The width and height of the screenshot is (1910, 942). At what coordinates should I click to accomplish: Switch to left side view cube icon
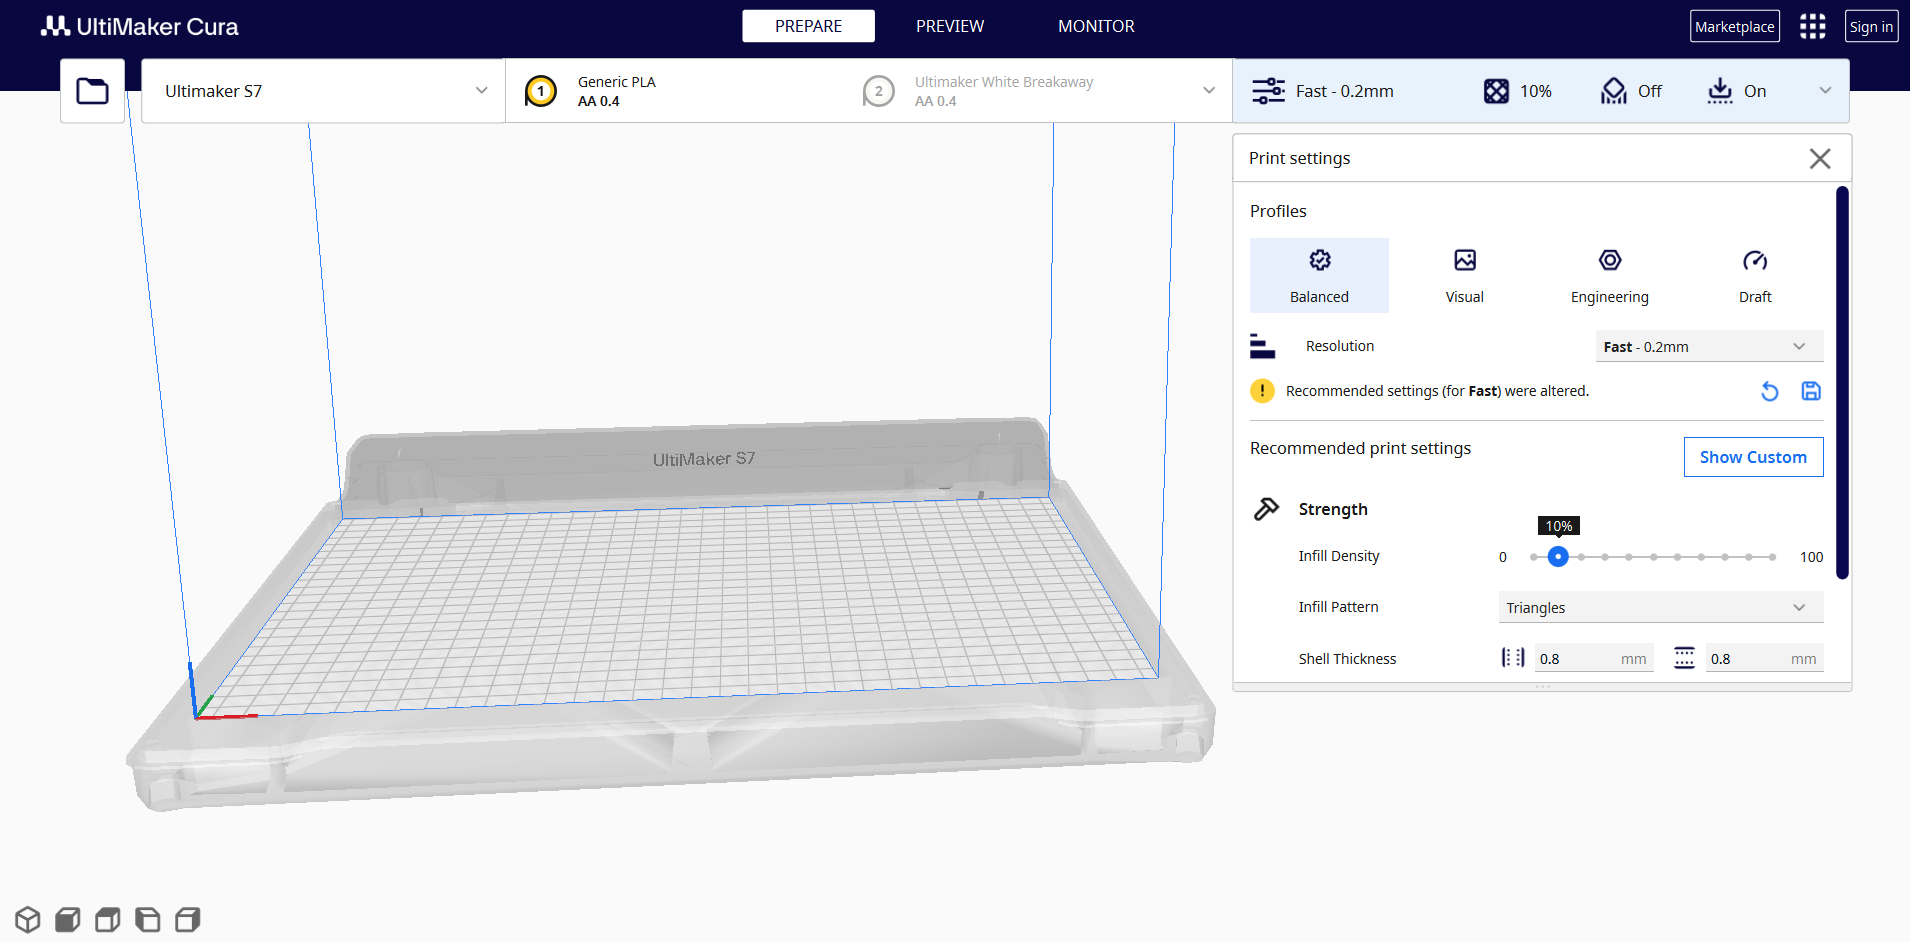click(x=148, y=919)
